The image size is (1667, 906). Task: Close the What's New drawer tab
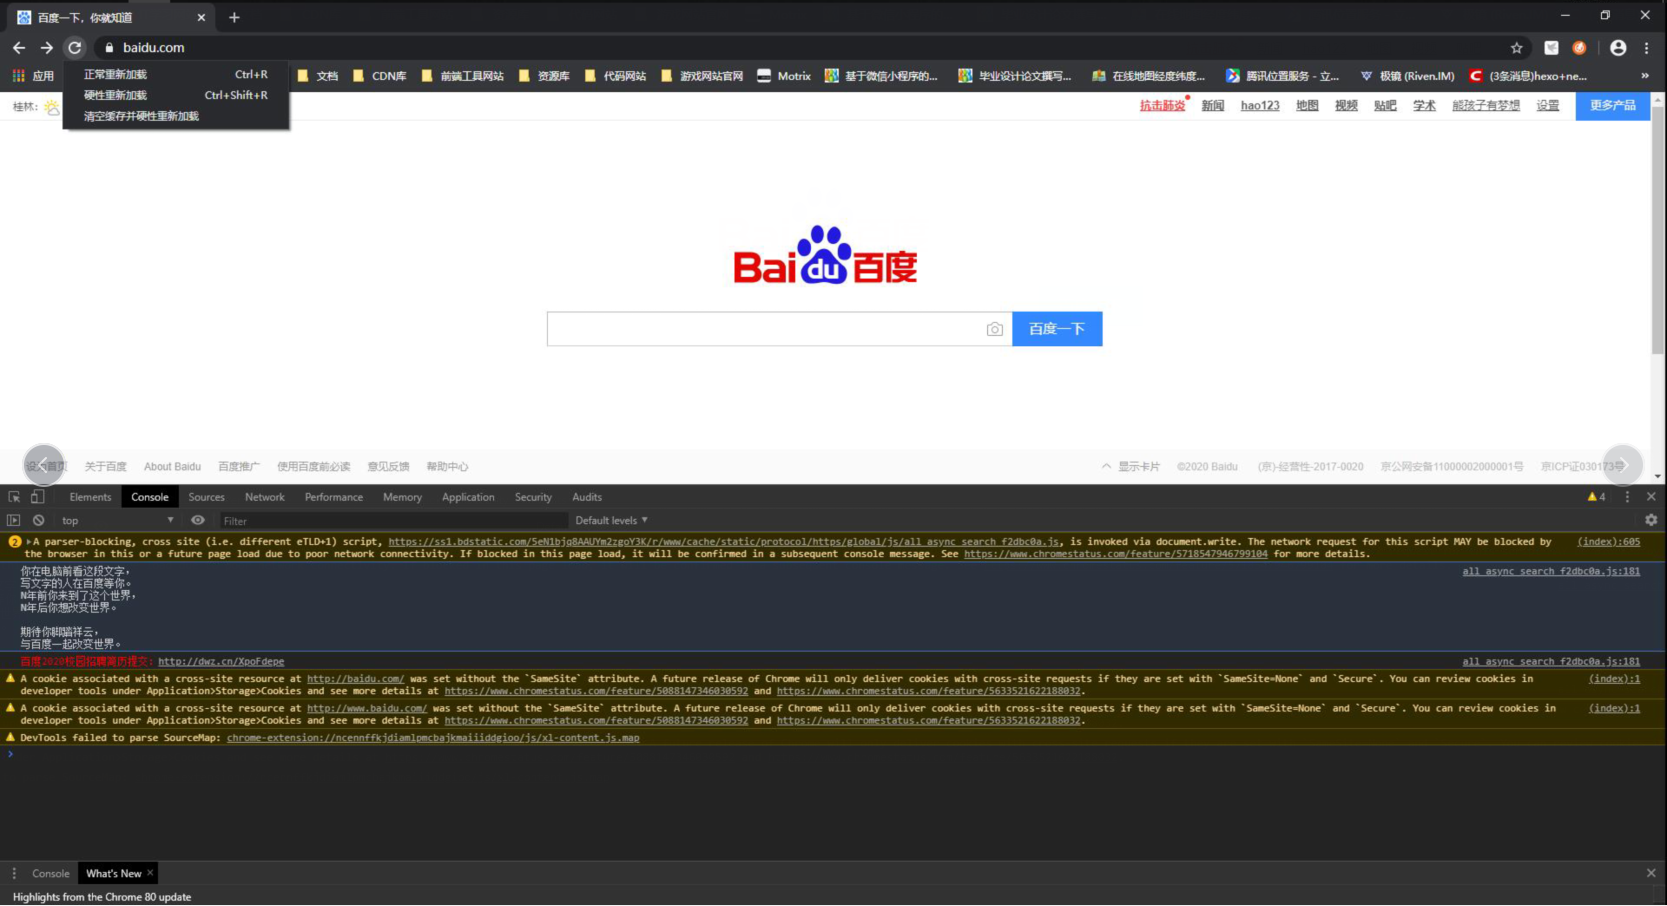150,873
